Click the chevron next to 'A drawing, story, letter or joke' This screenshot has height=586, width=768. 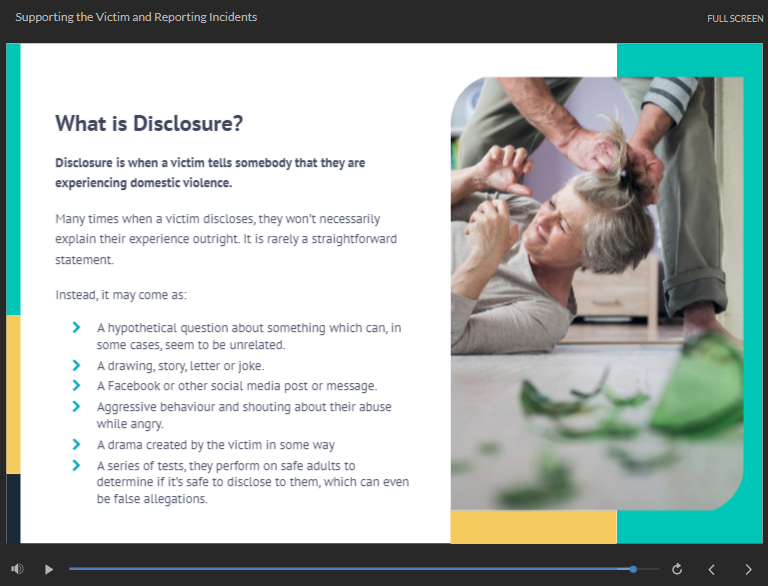(x=76, y=366)
